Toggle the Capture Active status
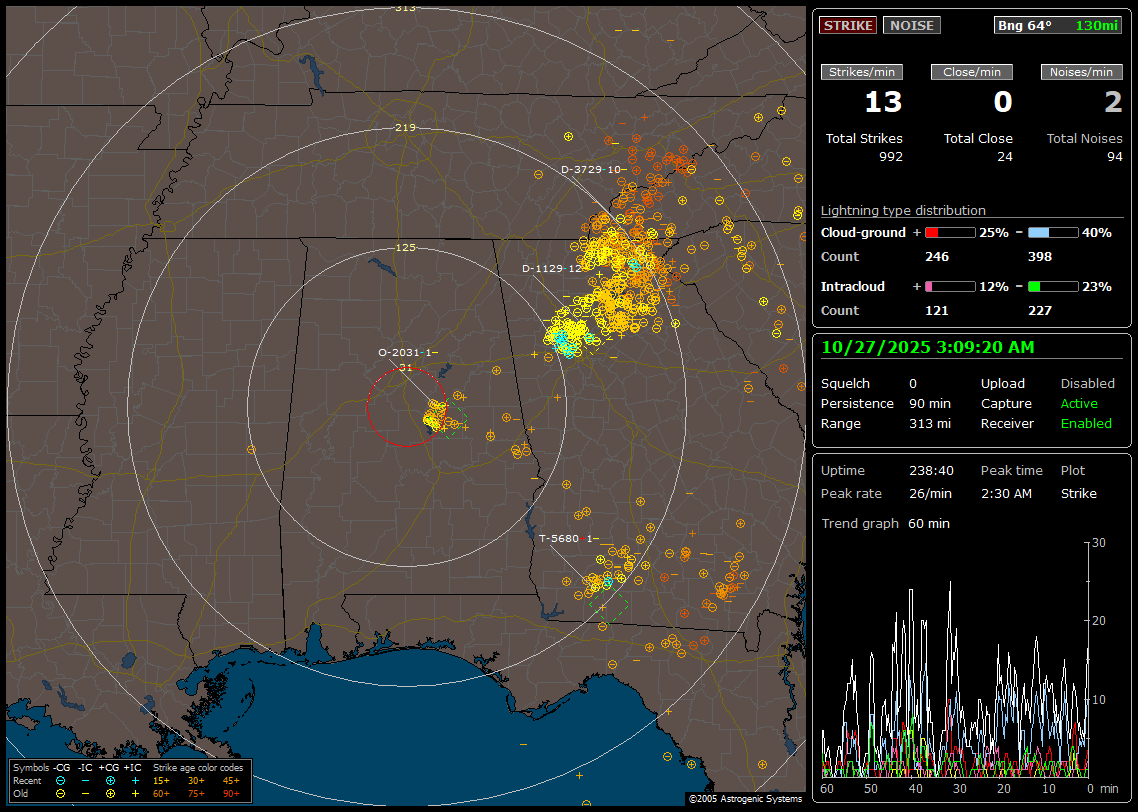Screen dimensions: 1138x812 pos(1079,404)
